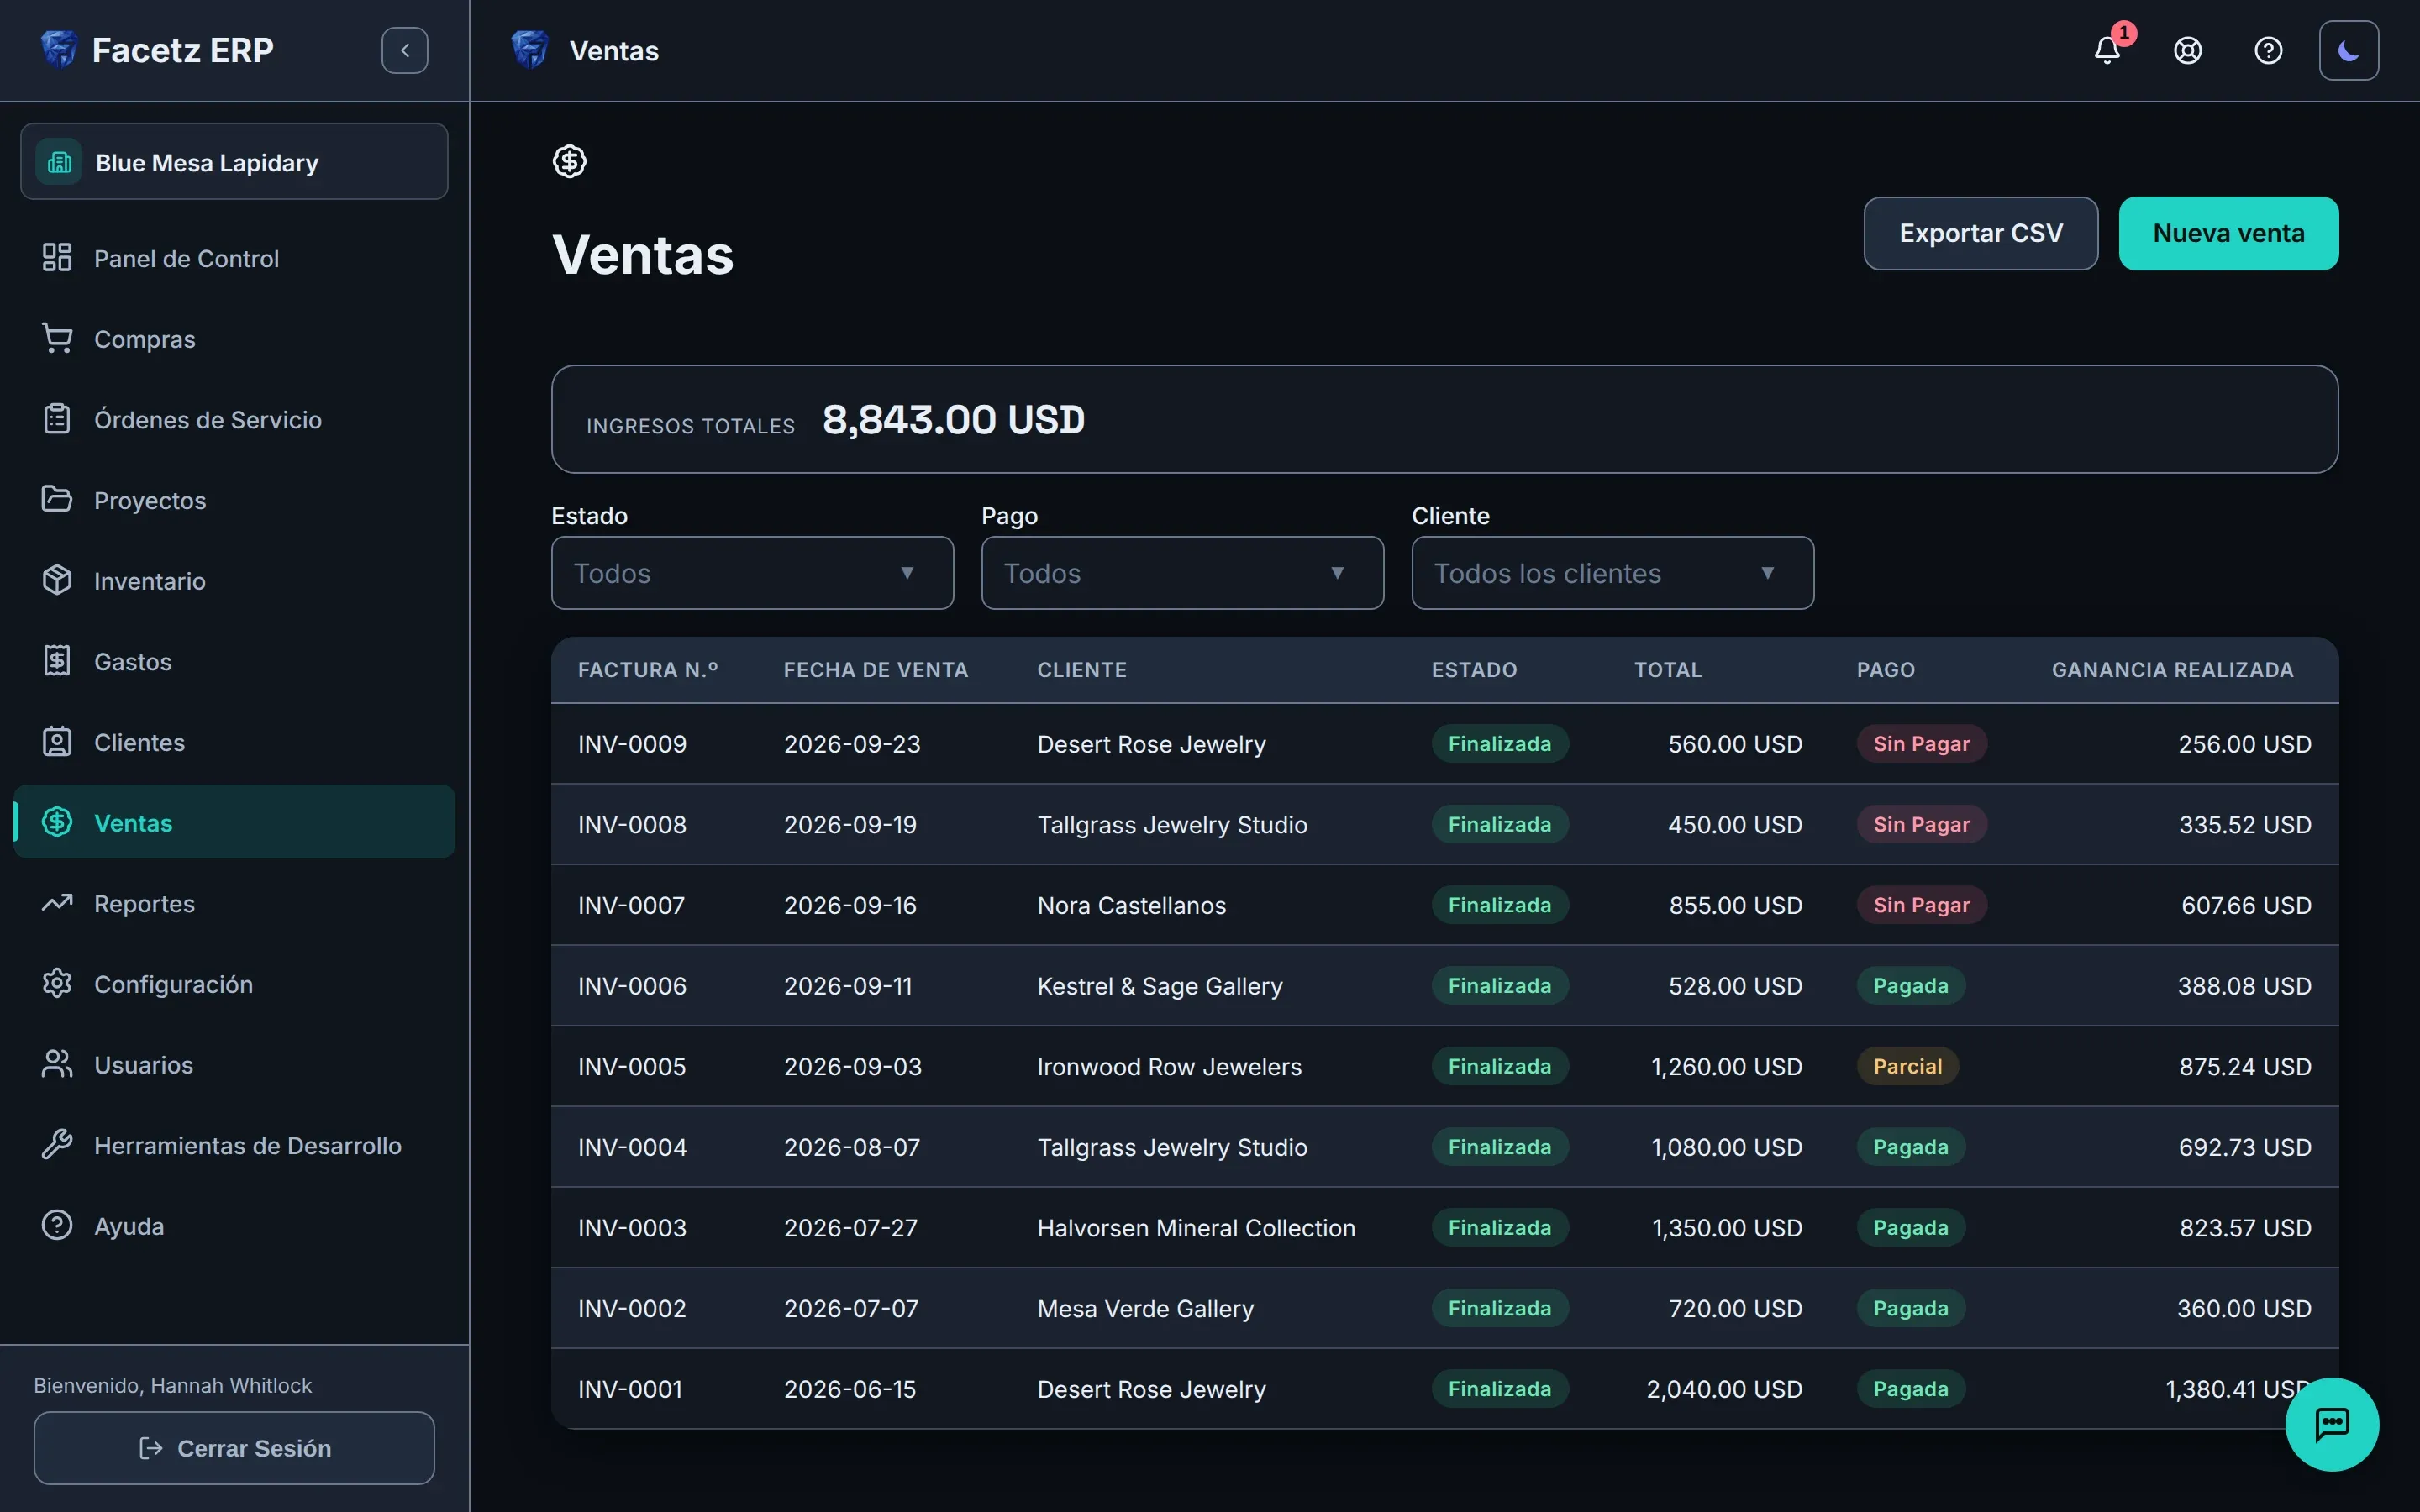Expand the Pago filter dropdown
Viewport: 2420px width, 1512px height.
point(1182,573)
